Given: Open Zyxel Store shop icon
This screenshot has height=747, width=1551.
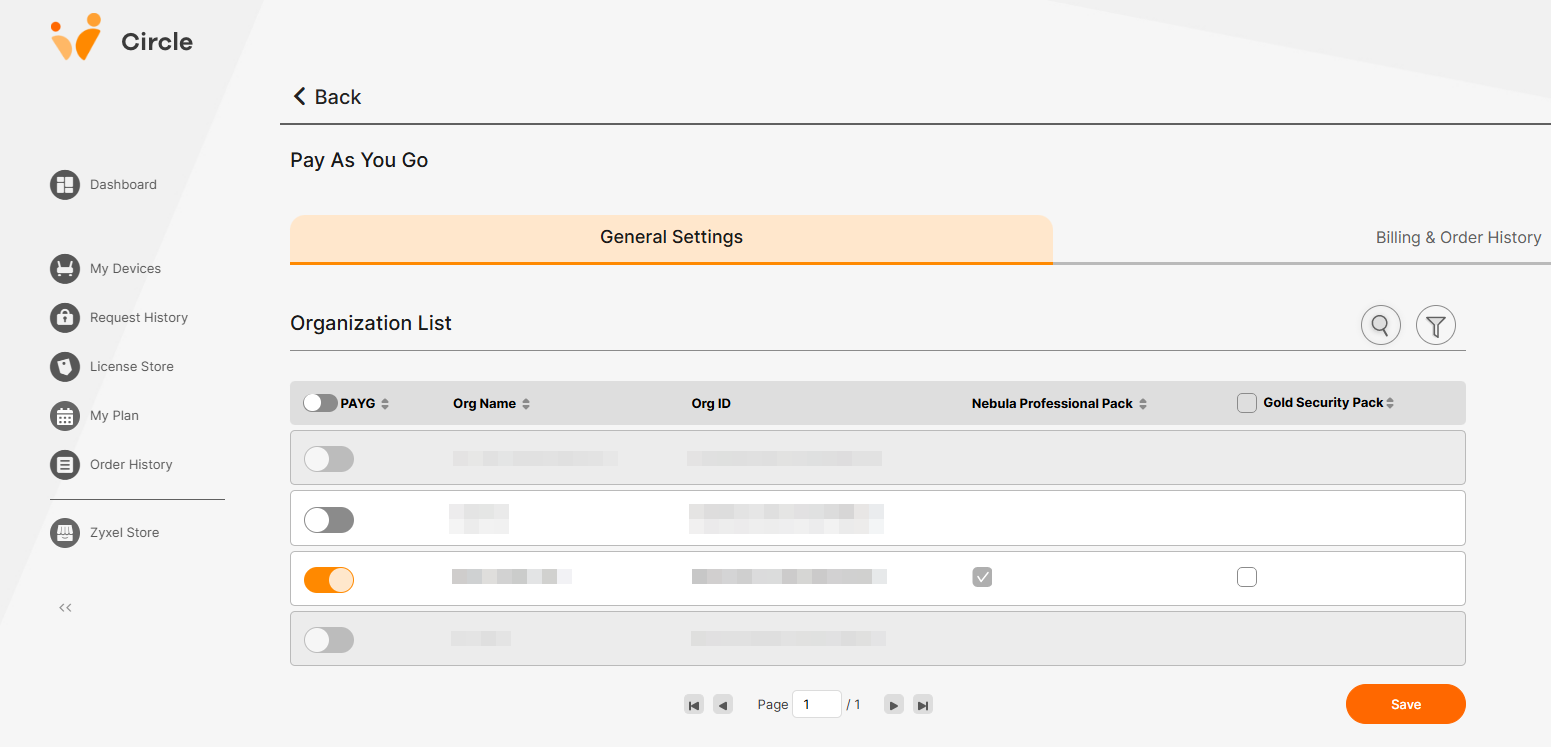Looking at the screenshot, I should coord(65,533).
